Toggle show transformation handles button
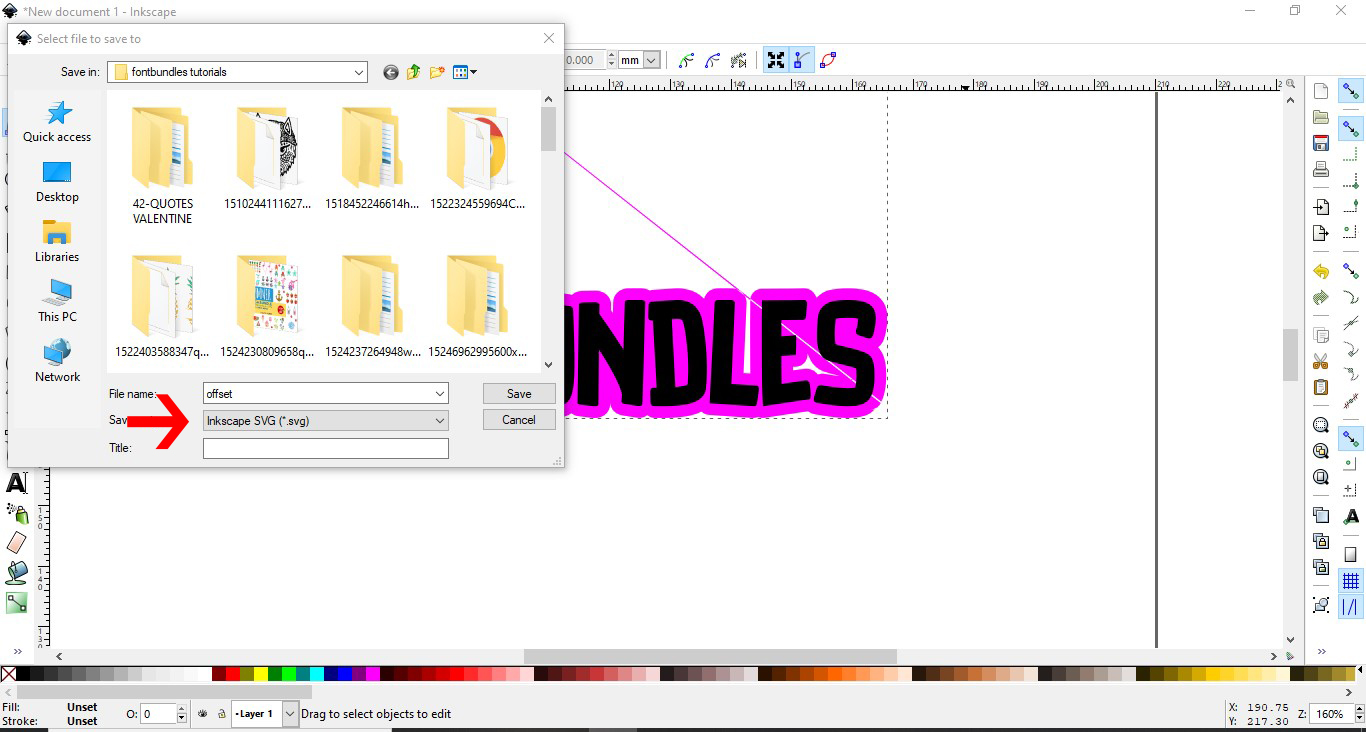 coord(776,60)
